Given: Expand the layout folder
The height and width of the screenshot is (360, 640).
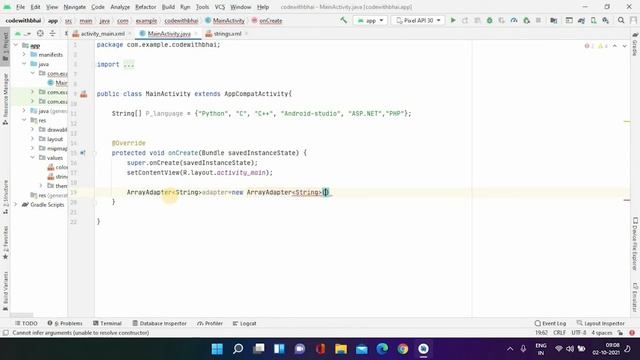Looking at the screenshot, I should [32, 139].
